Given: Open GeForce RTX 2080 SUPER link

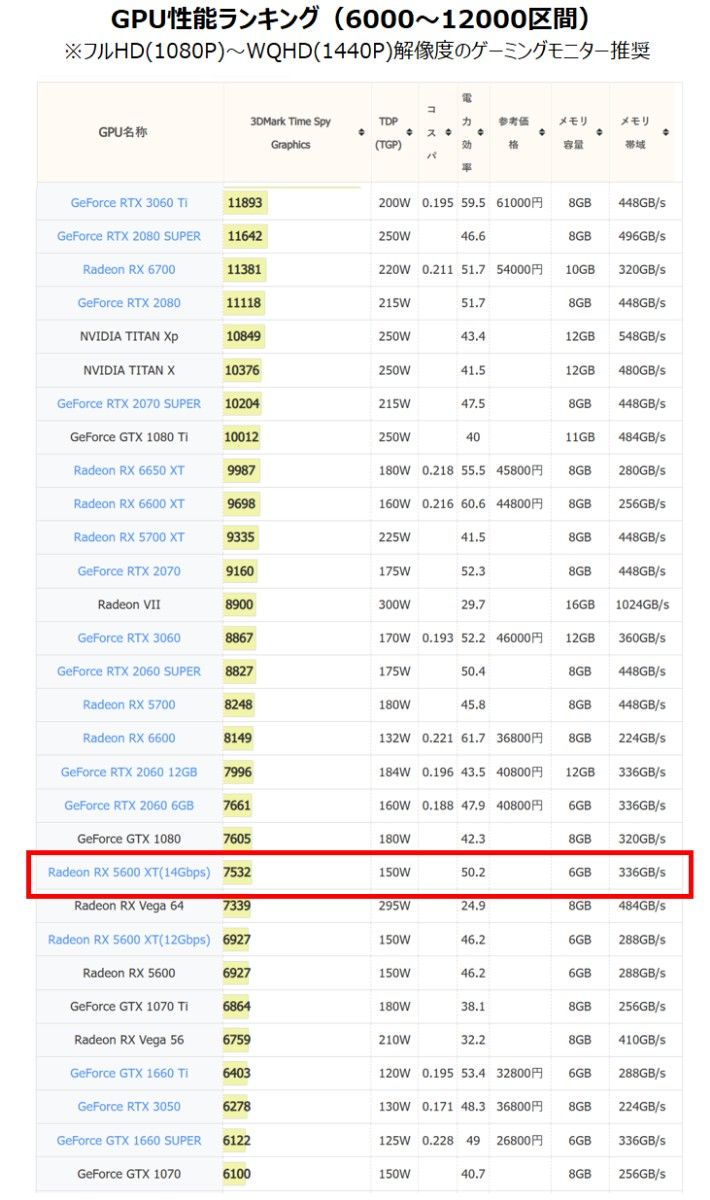Looking at the screenshot, I should 129,236.
